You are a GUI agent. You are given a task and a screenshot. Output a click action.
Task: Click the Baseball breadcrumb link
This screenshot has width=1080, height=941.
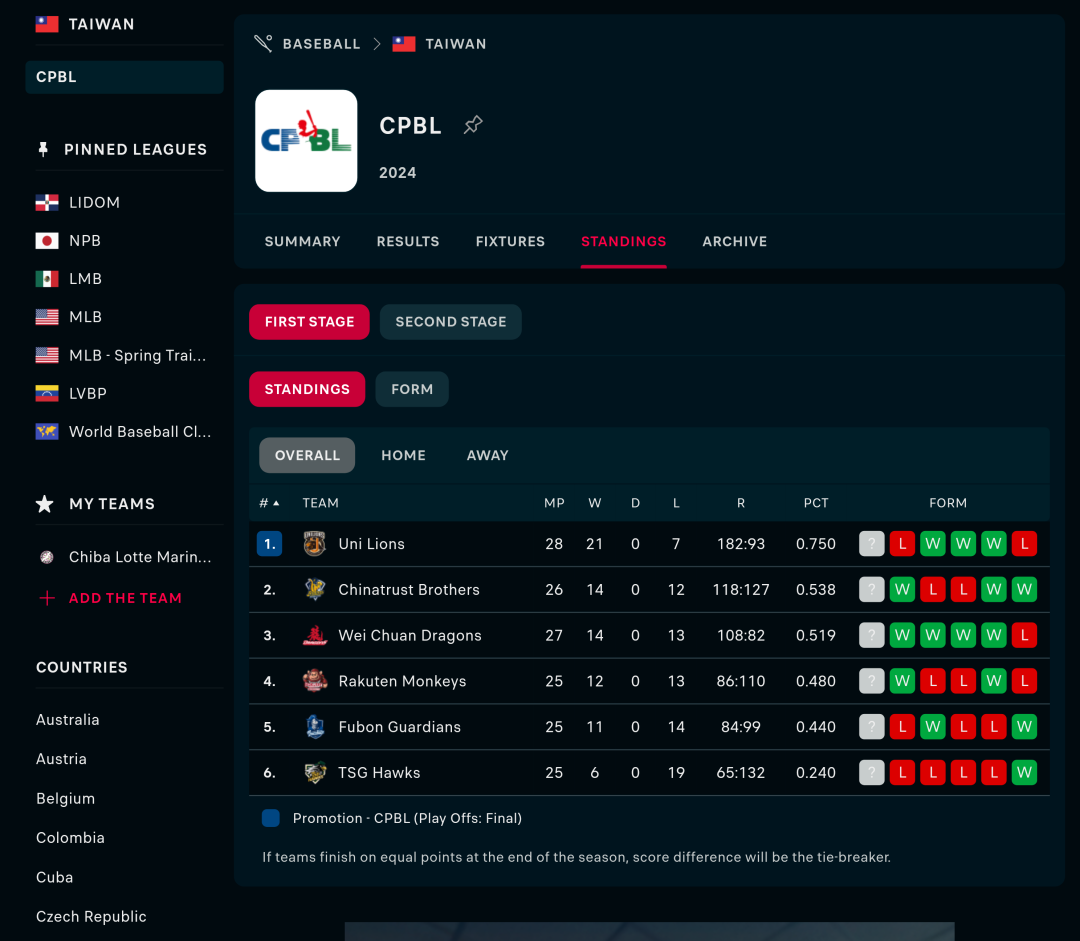322,44
